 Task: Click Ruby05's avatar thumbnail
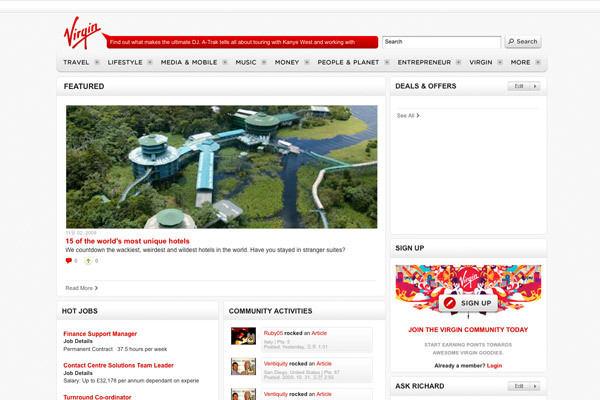pyautogui.click(x=243, y=336)
